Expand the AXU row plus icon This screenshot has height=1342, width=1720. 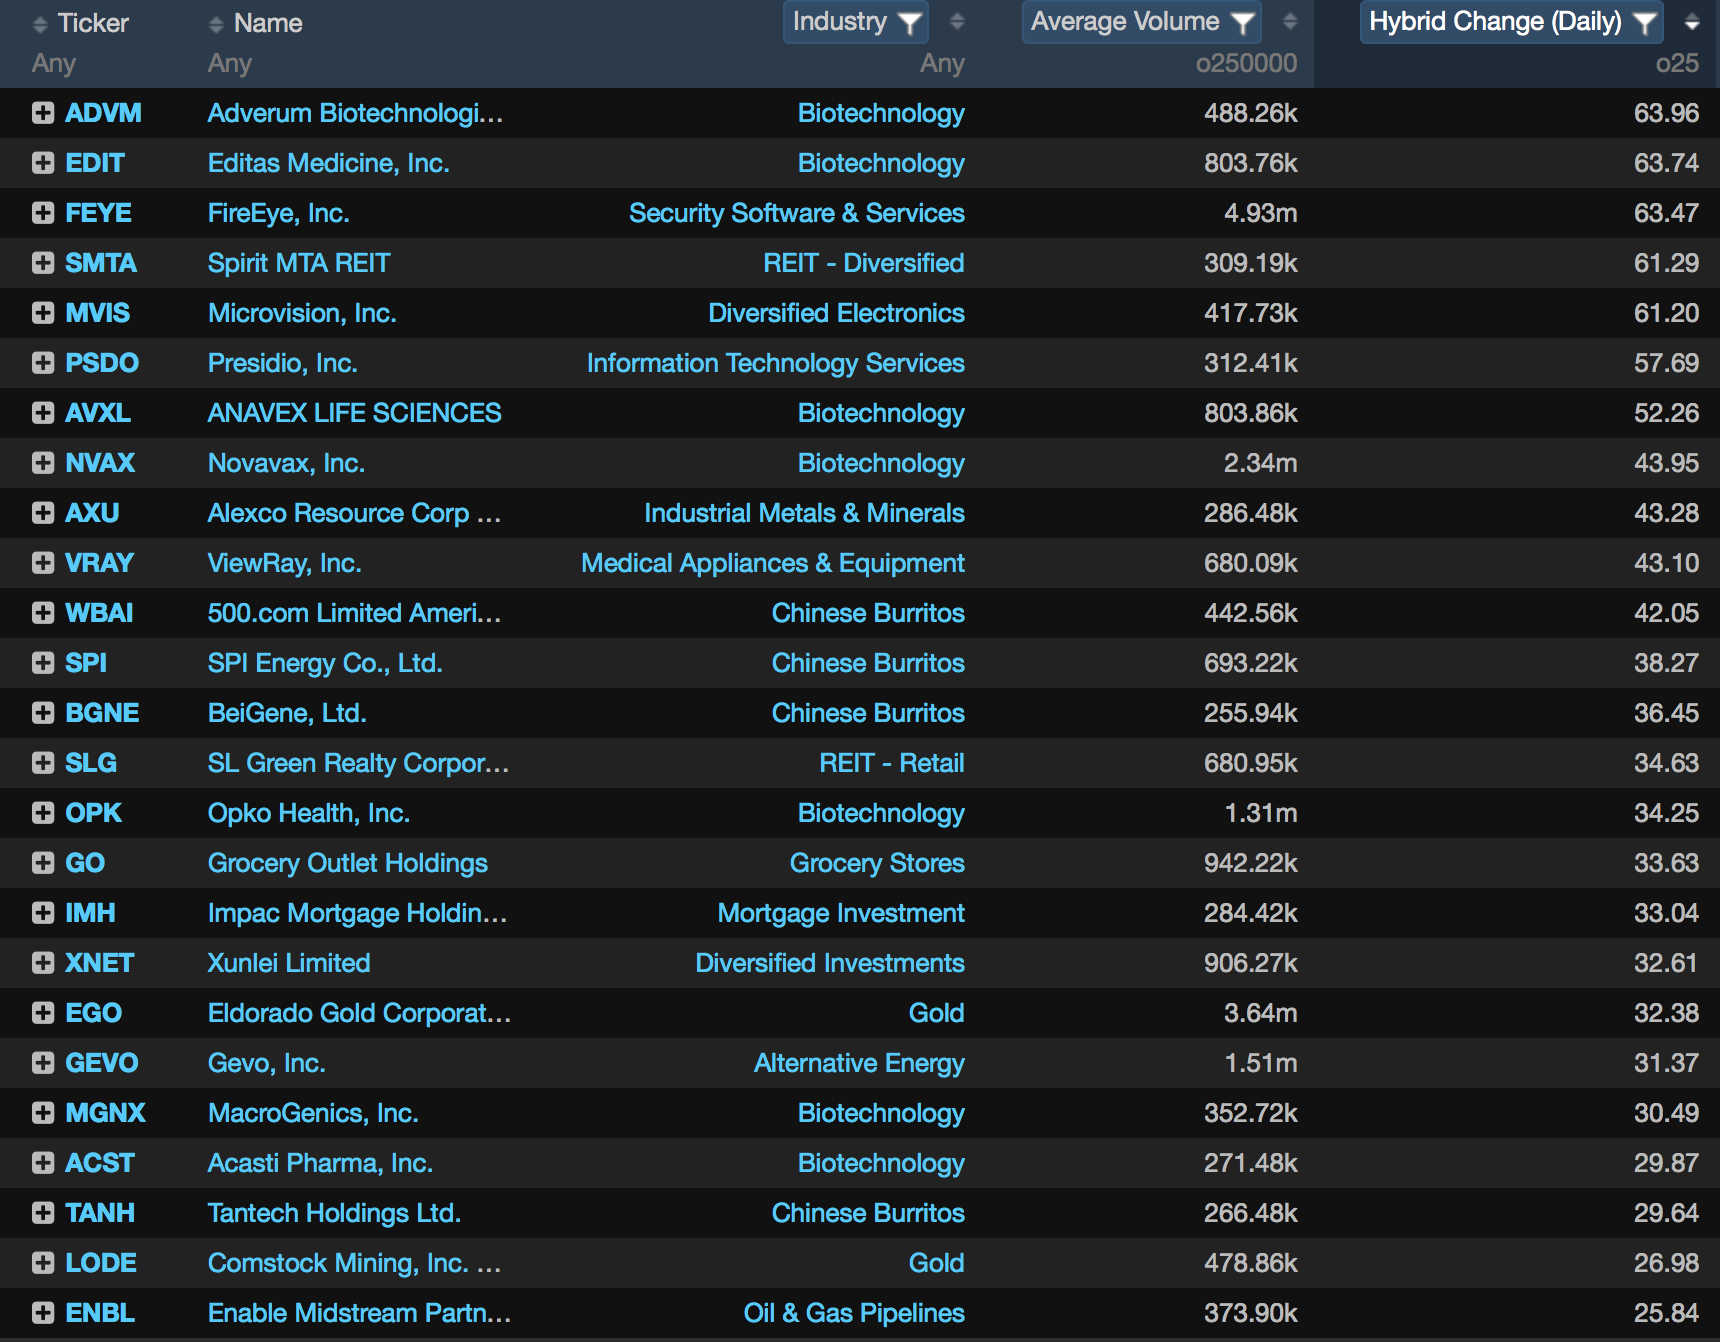(x=43, y=513)
